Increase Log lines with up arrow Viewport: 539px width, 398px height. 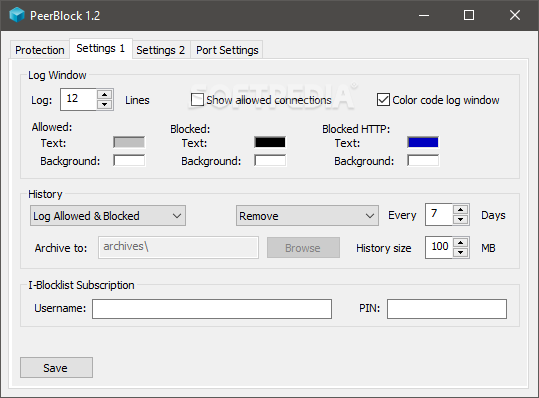104,95
